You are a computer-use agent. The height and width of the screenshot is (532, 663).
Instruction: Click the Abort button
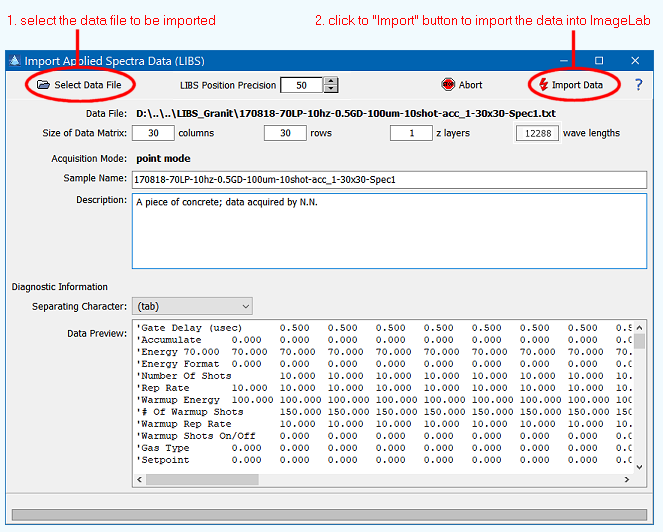click(462, 85)
